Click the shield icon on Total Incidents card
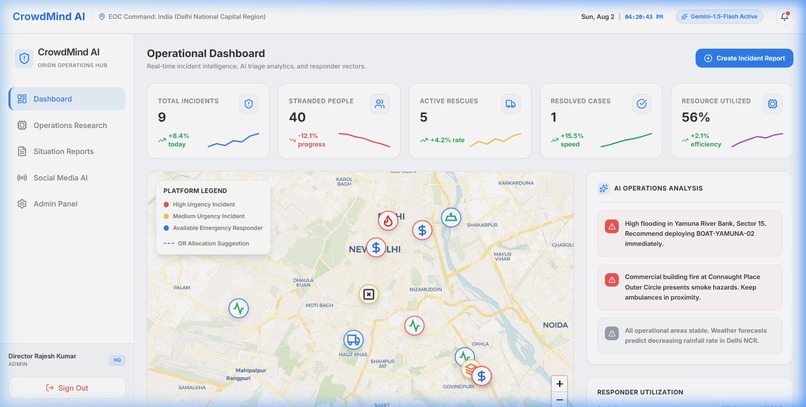The width and height of the screenshot is (806, 407). tap(249, 104)
